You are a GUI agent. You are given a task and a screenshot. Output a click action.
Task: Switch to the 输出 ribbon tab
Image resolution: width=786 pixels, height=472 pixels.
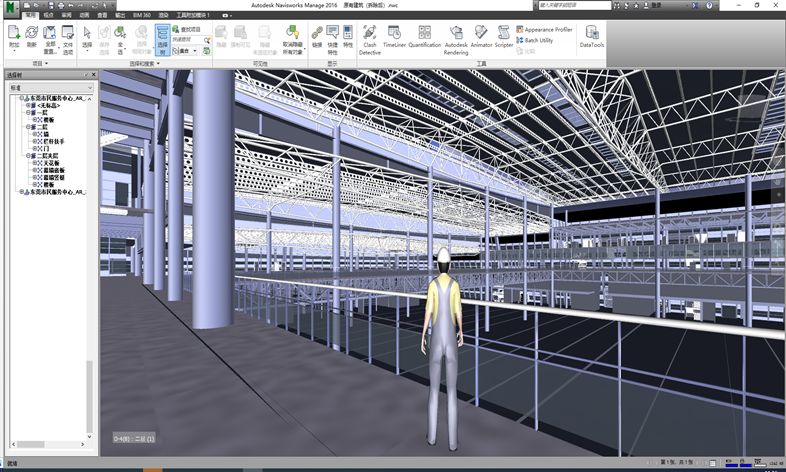pyautogui.click(x=121, y=16)
